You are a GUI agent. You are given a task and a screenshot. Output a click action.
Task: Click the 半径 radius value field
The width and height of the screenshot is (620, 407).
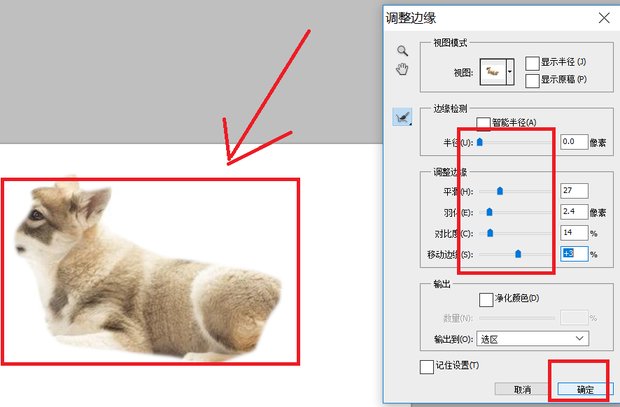574,143
